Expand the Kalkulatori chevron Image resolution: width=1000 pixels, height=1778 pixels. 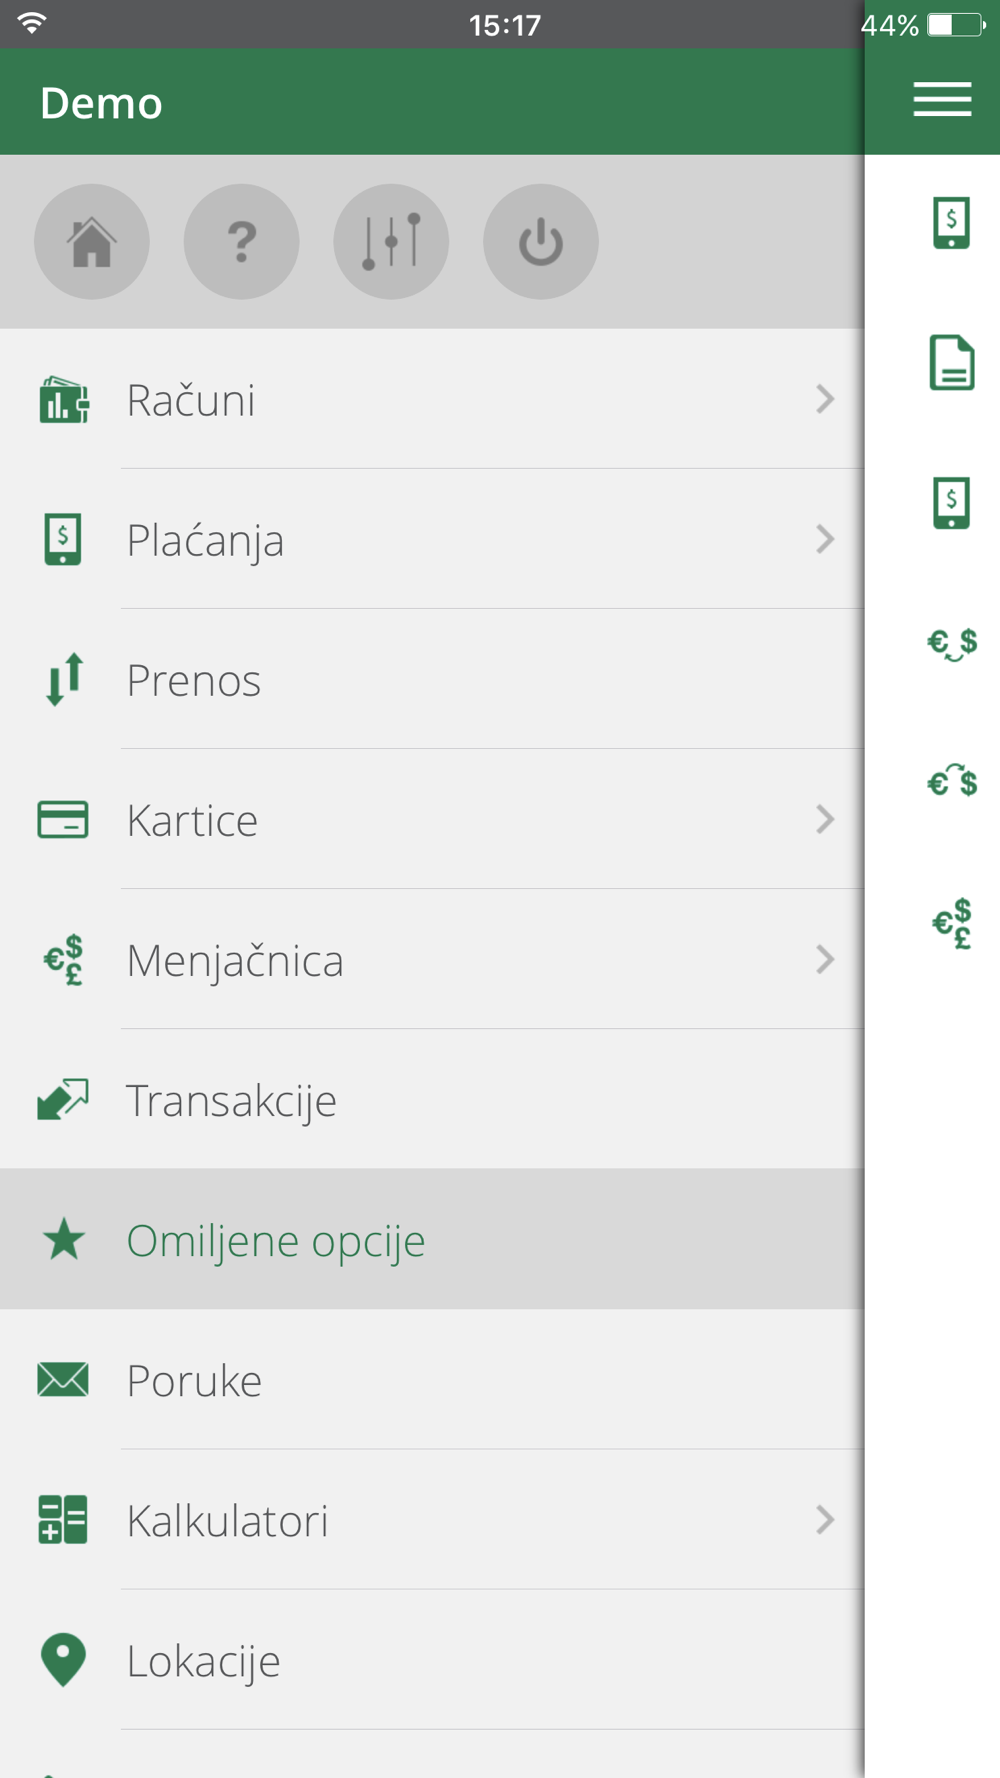825,1520
